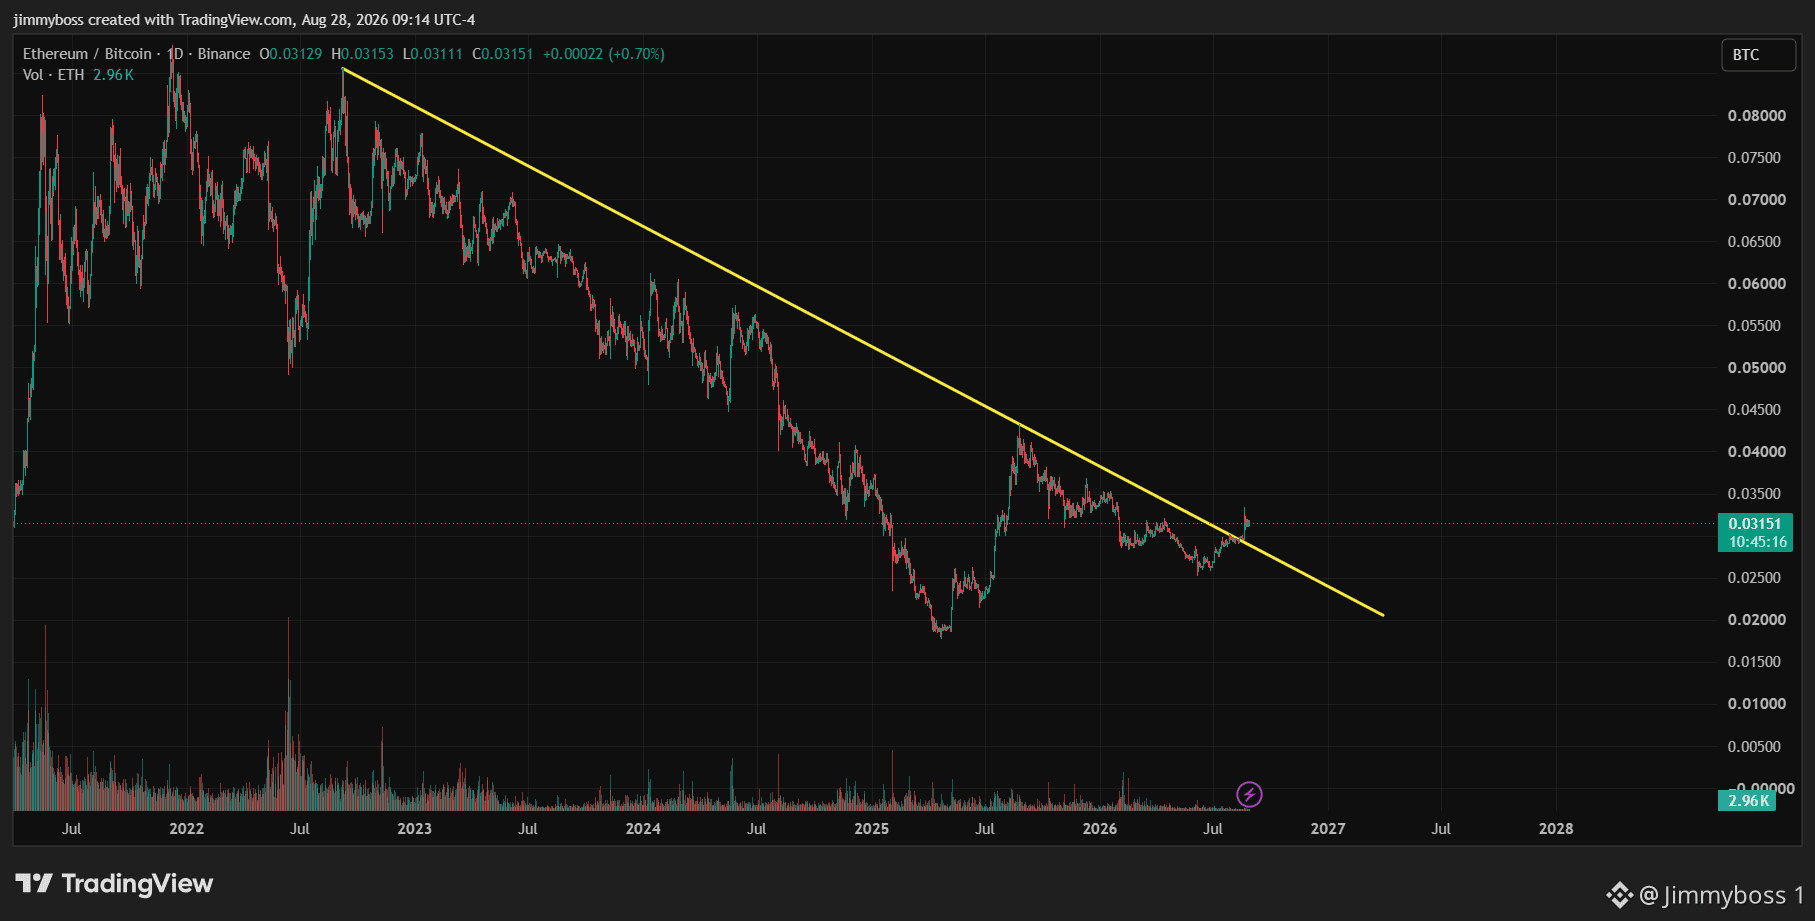Click the TradingView logo
The width and height of the screenshot is (1815, 921).
coord(114,884)
